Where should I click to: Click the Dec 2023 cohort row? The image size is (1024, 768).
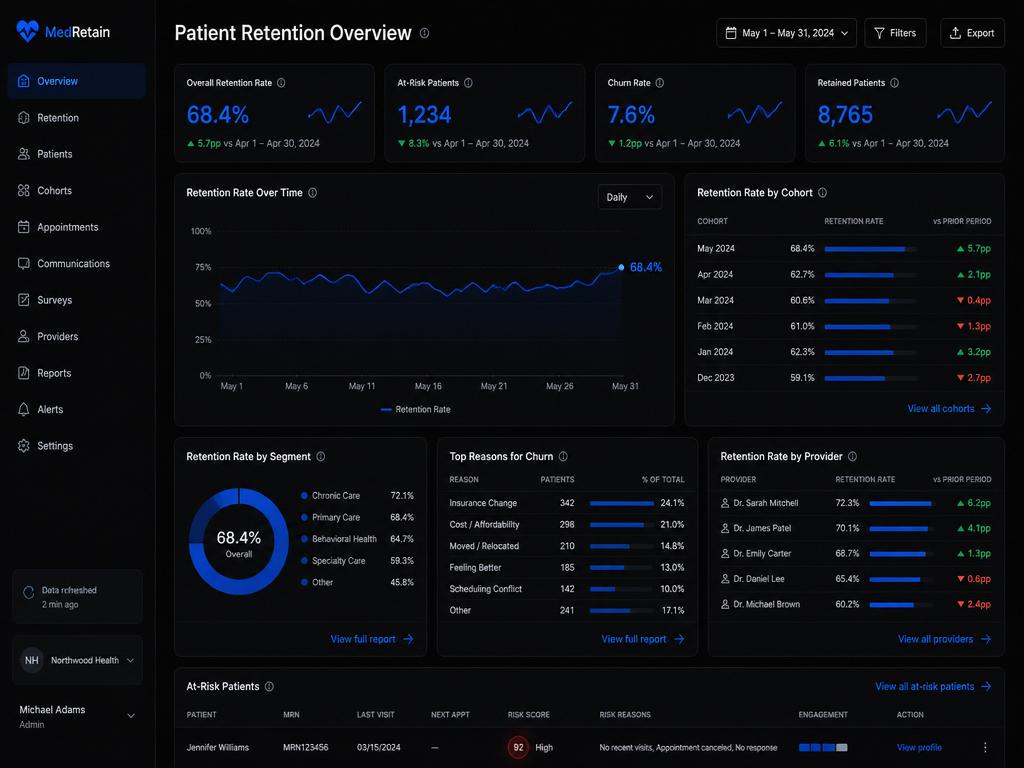coord(844,377)
